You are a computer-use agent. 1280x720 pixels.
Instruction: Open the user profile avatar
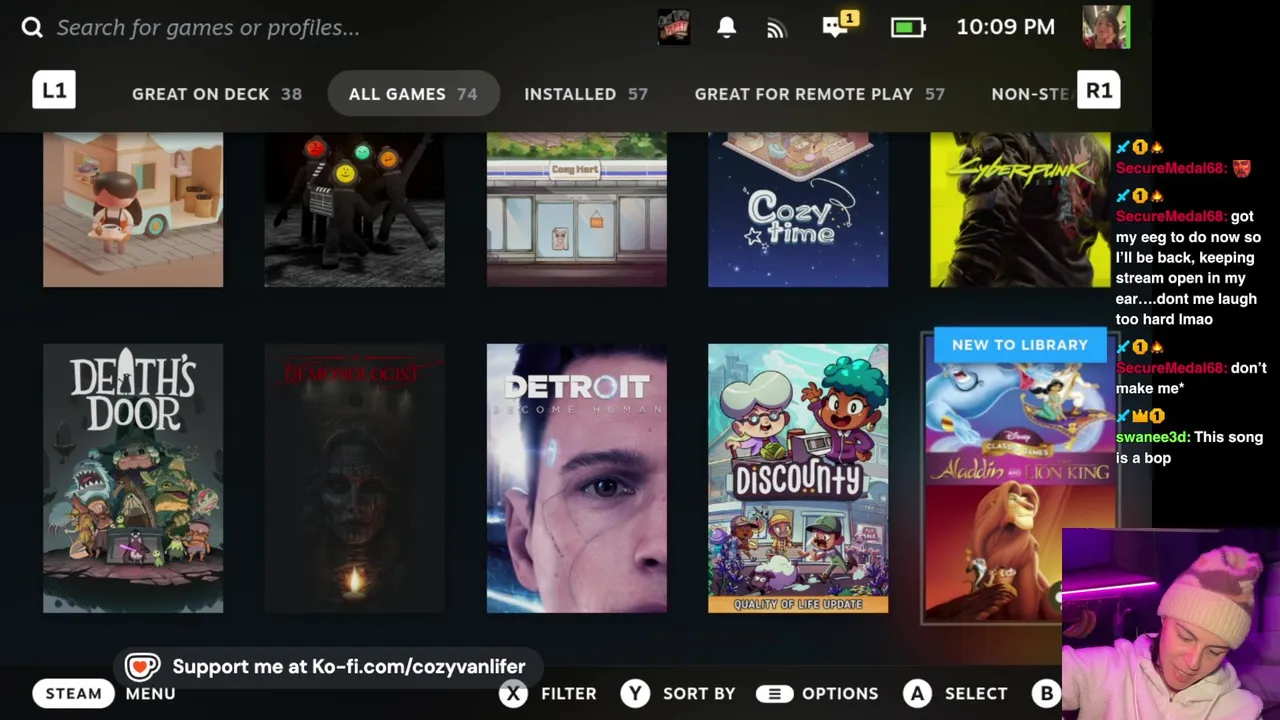click(1106, 27)
